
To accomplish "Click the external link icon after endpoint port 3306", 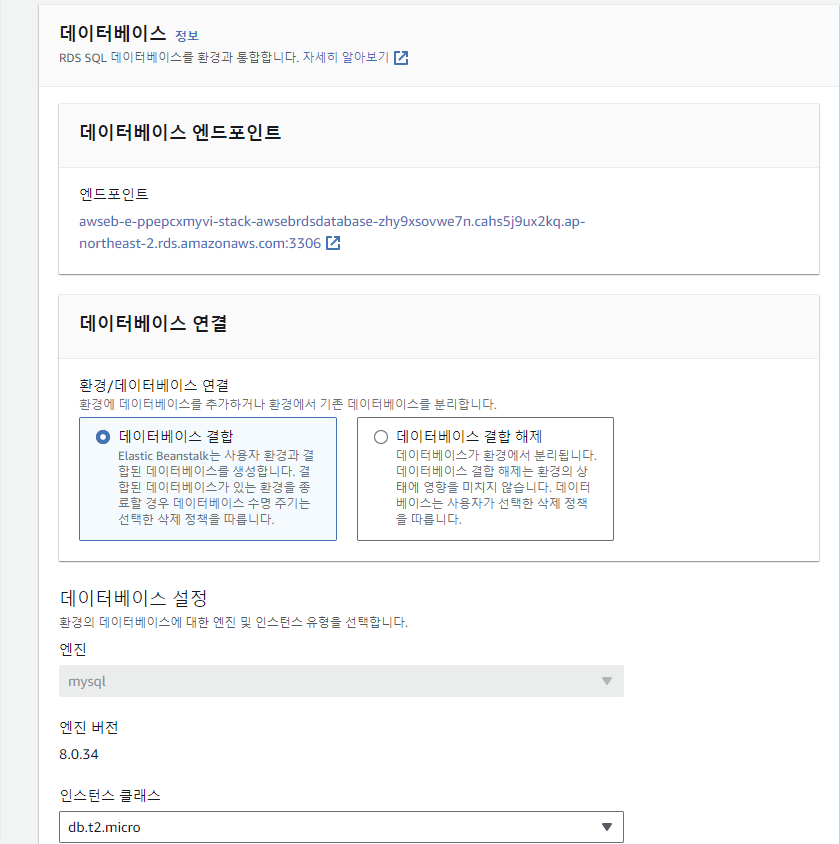I will 333,243.
